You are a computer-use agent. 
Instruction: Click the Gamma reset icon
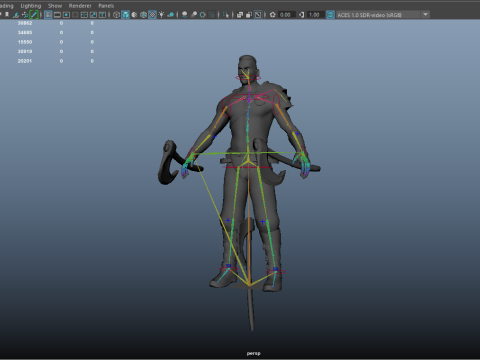pyautogui.click(x=301, y=15)
